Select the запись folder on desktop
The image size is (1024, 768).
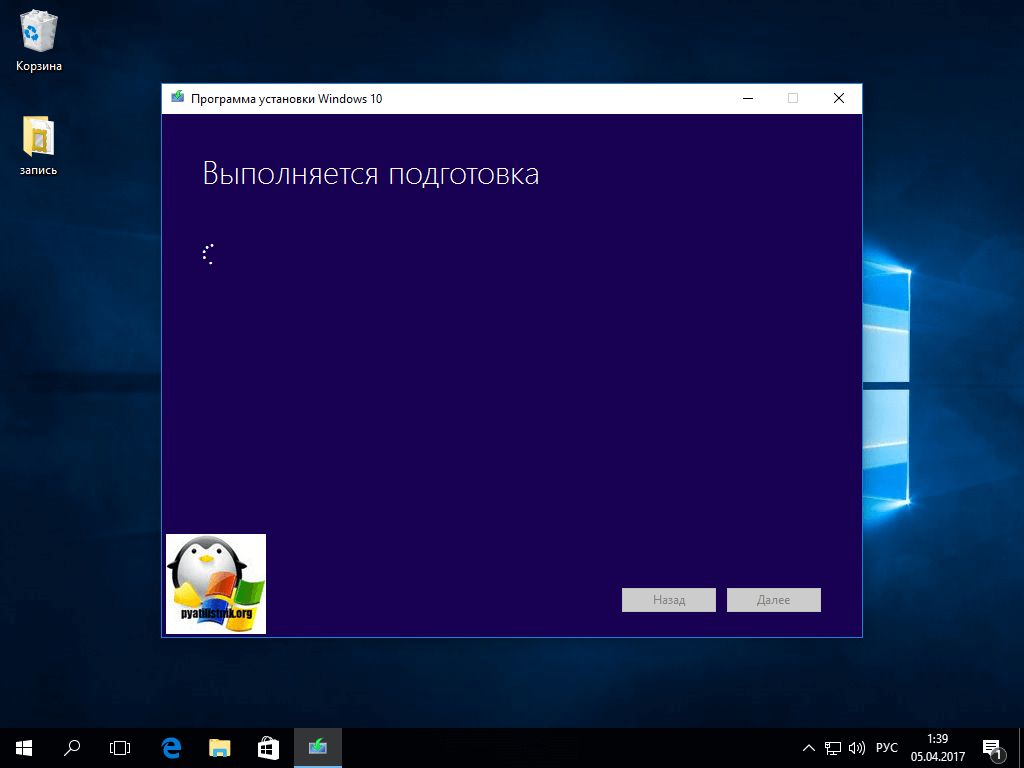click(x=39, y=145)
